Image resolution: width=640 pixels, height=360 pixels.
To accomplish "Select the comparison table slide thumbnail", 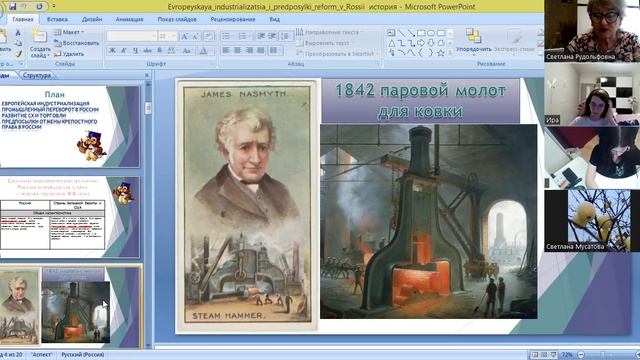I will tap(69, 217).
